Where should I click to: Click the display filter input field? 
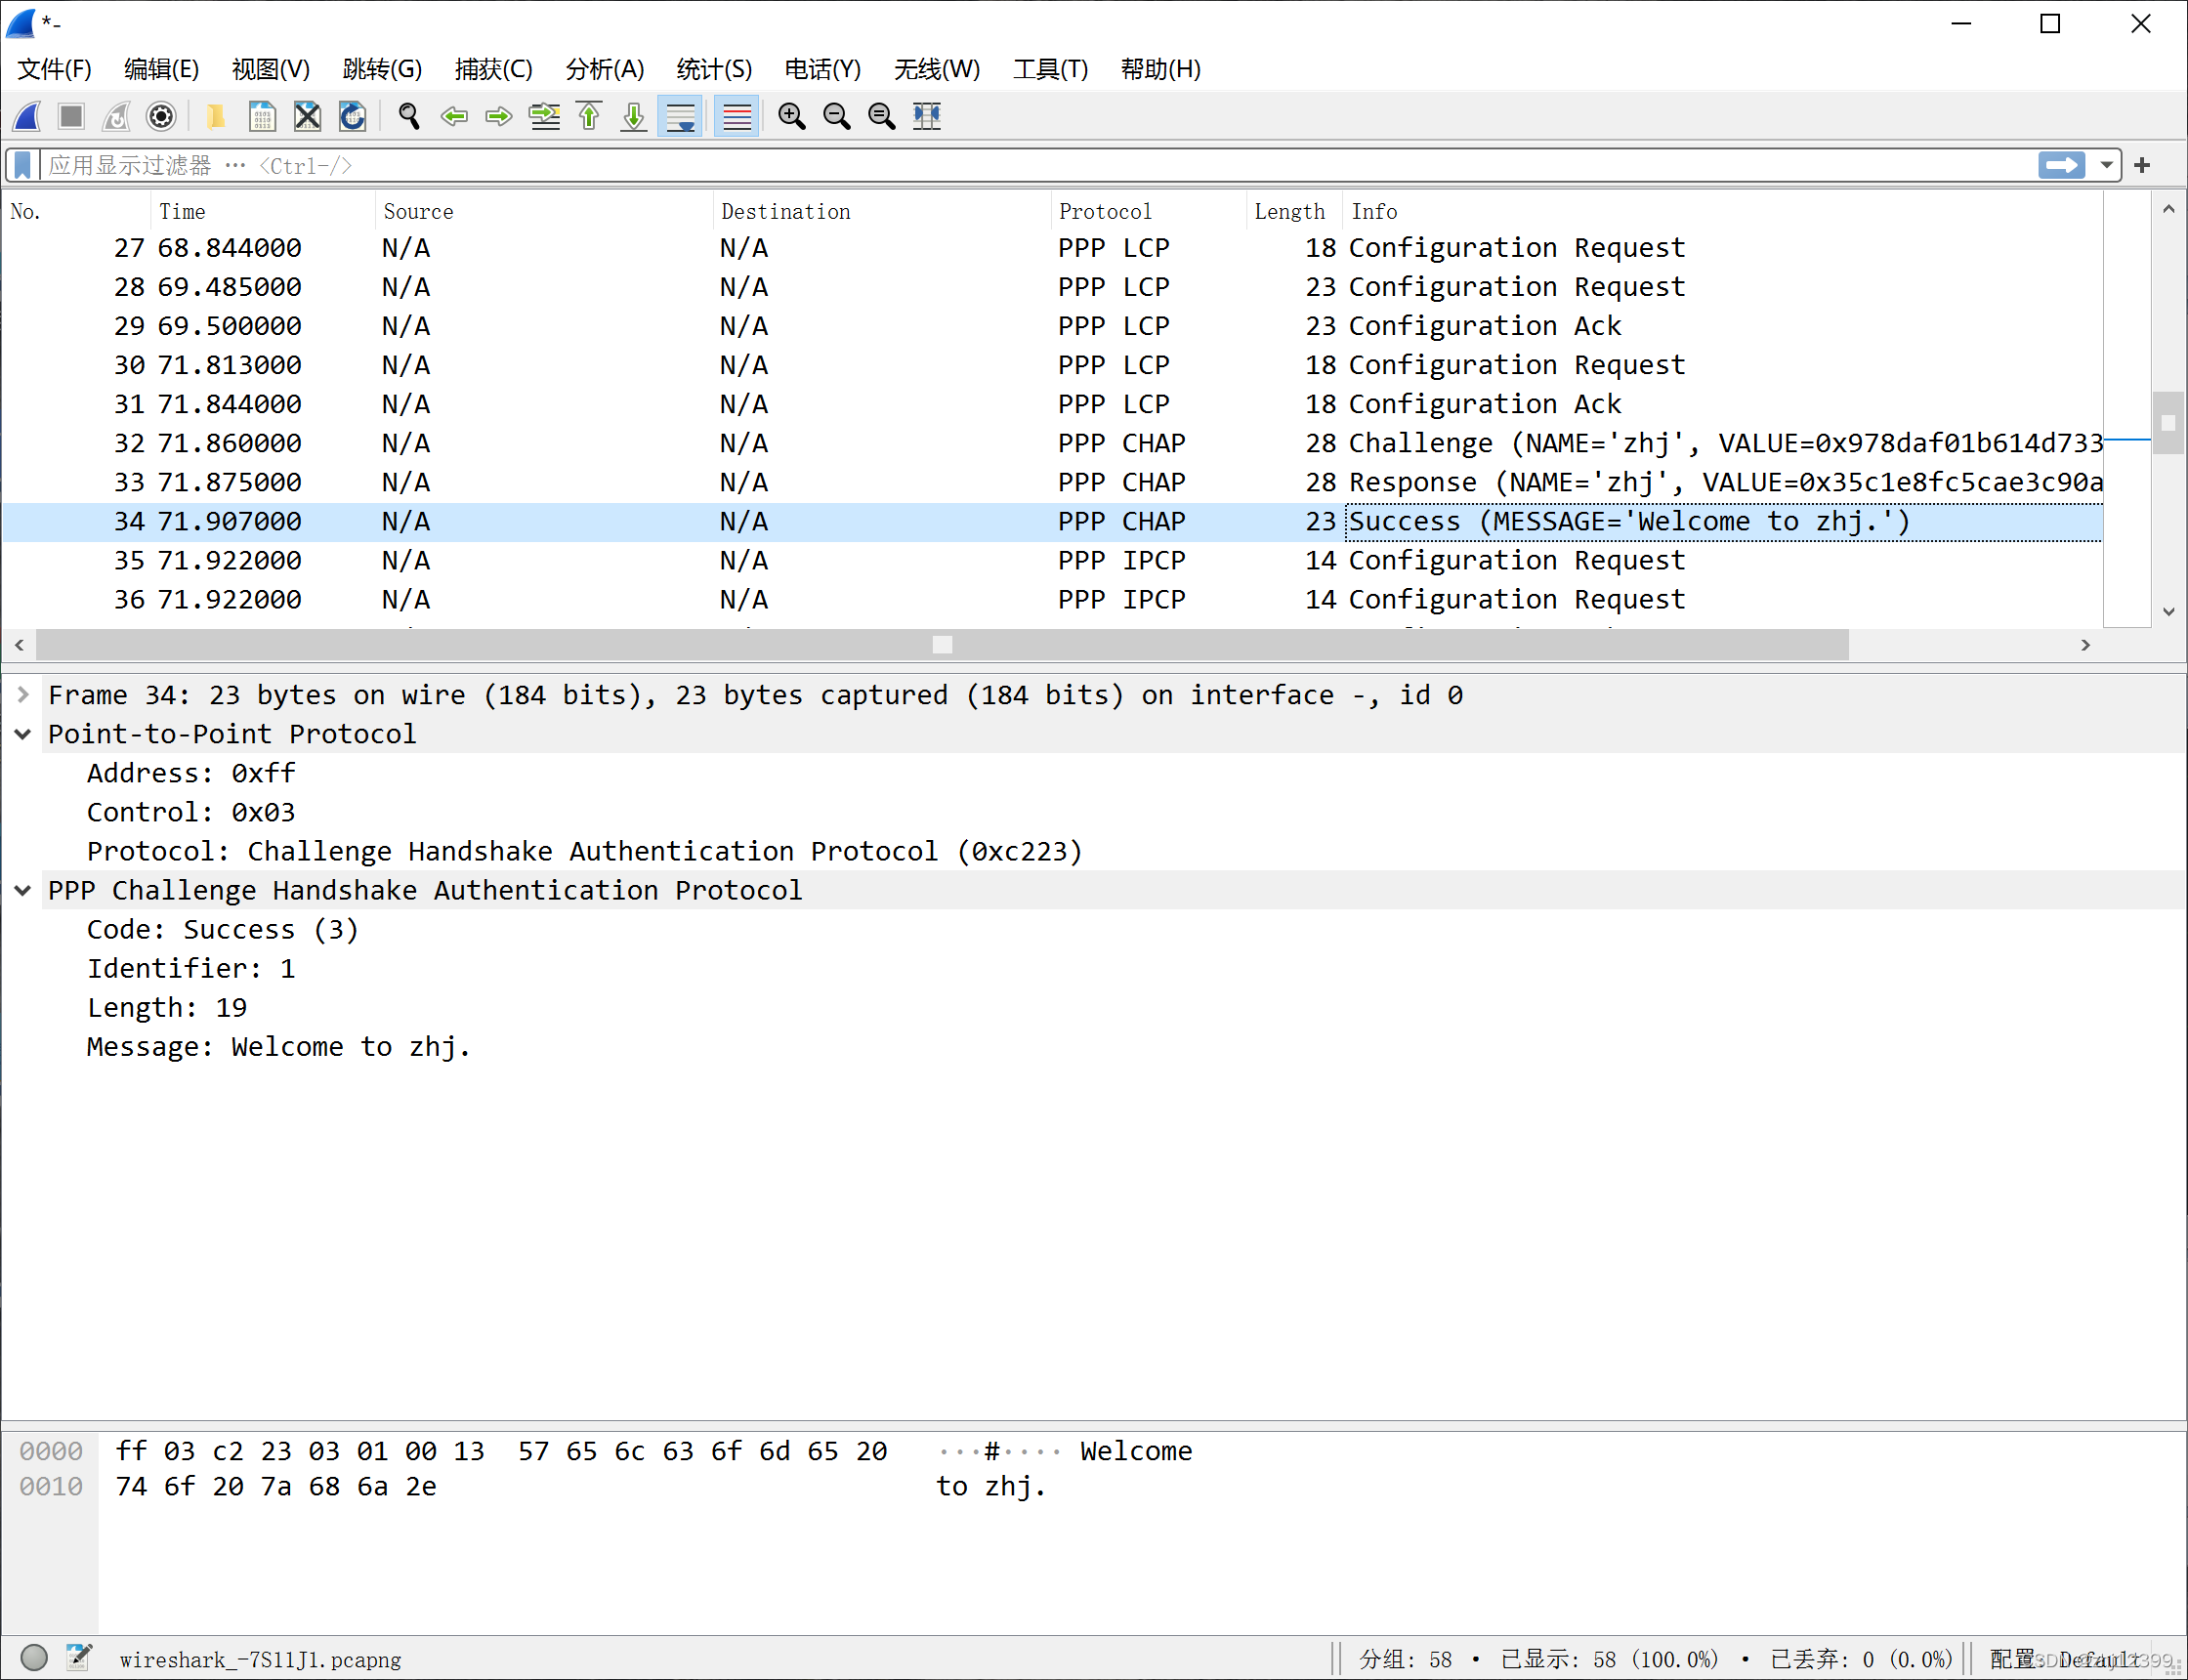pyautogui.click(x=1038, y=165)
